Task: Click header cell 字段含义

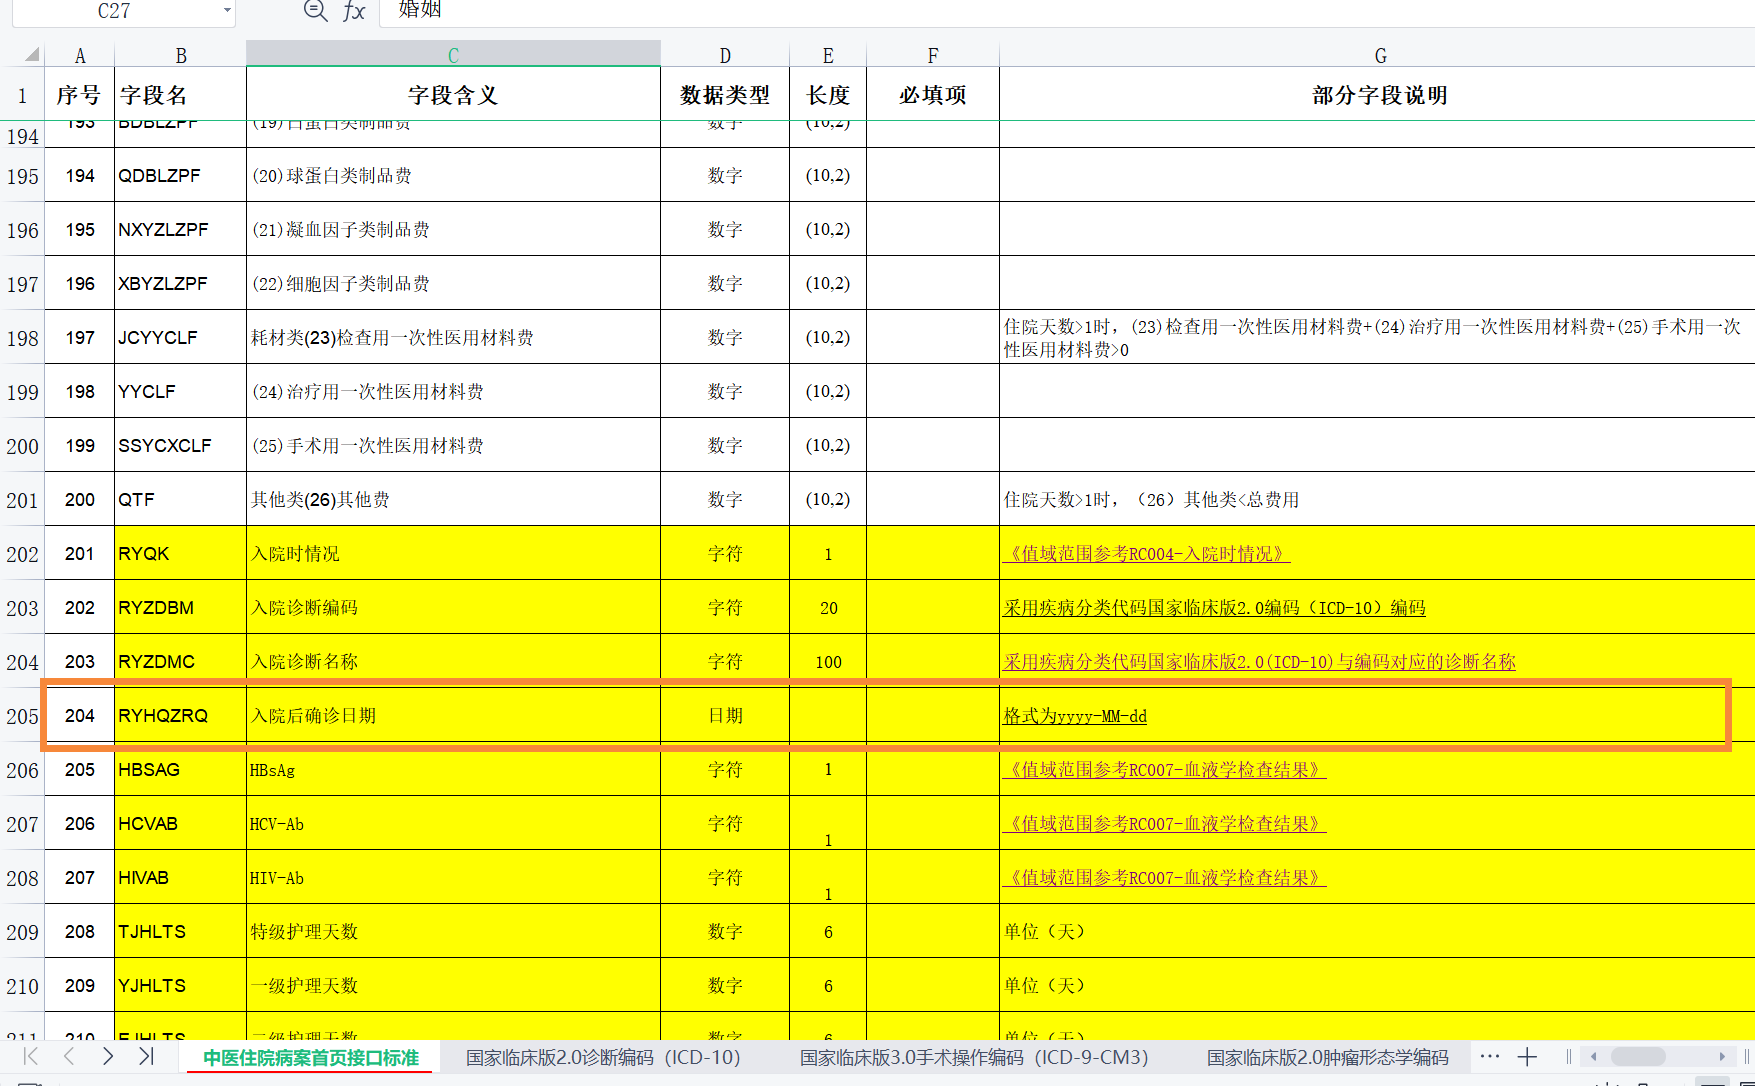Action: tap(453, 95)
